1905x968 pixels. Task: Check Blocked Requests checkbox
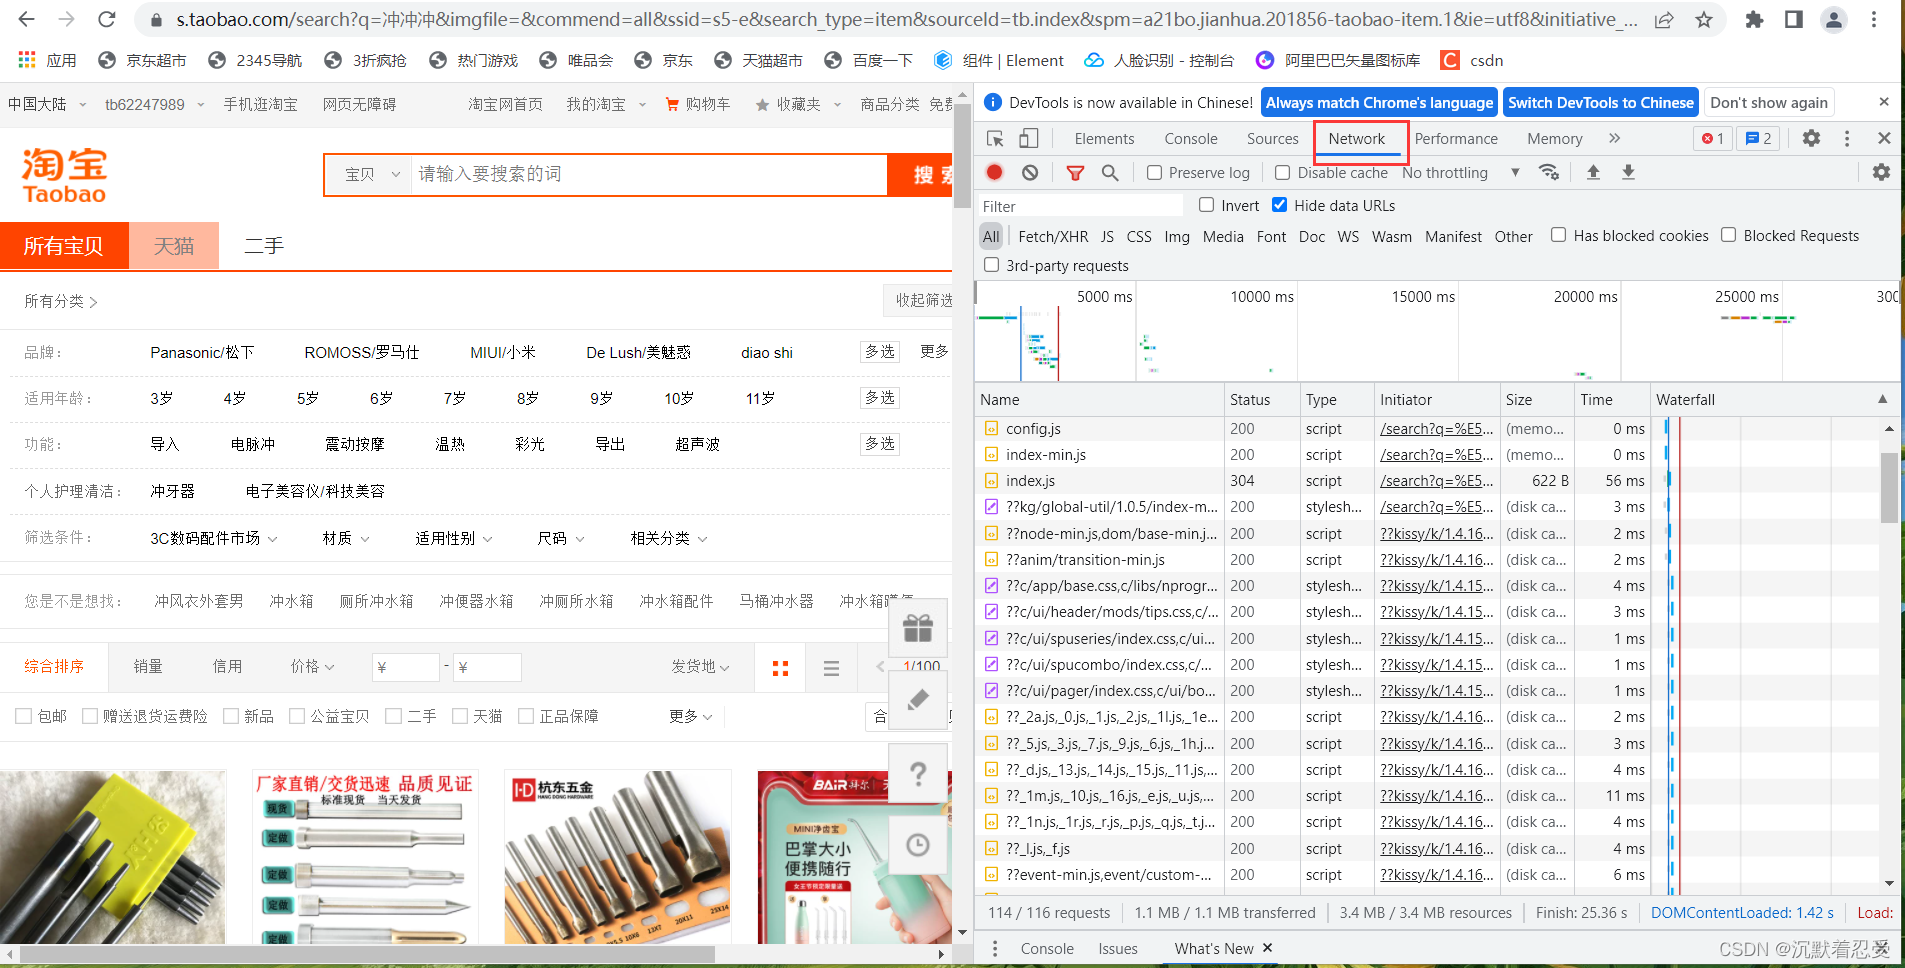1728,235
